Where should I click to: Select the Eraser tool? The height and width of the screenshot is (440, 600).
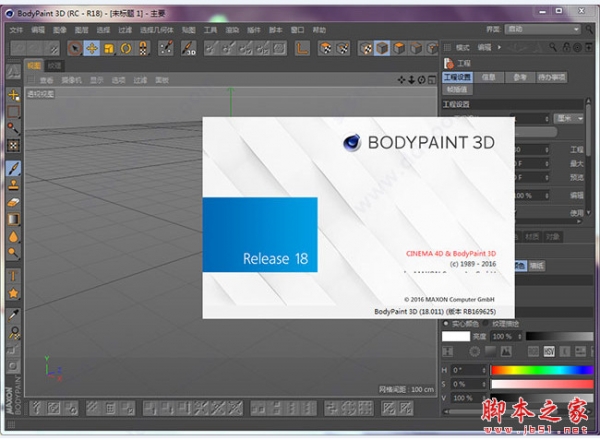pos(13,202)
